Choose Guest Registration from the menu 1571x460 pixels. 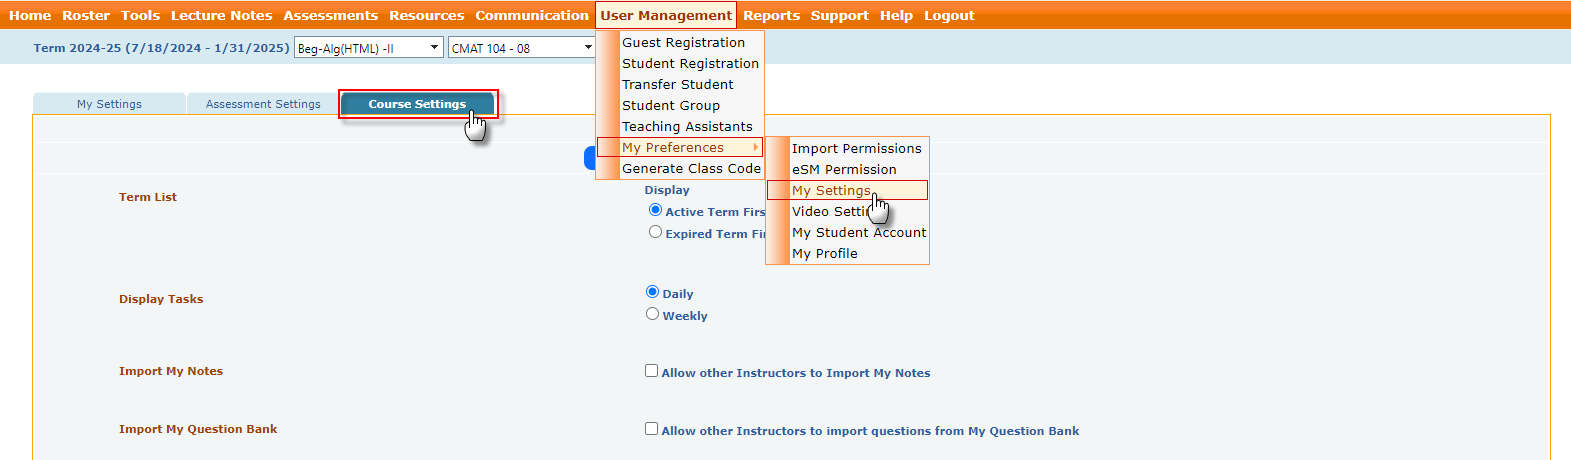point(683,43)
